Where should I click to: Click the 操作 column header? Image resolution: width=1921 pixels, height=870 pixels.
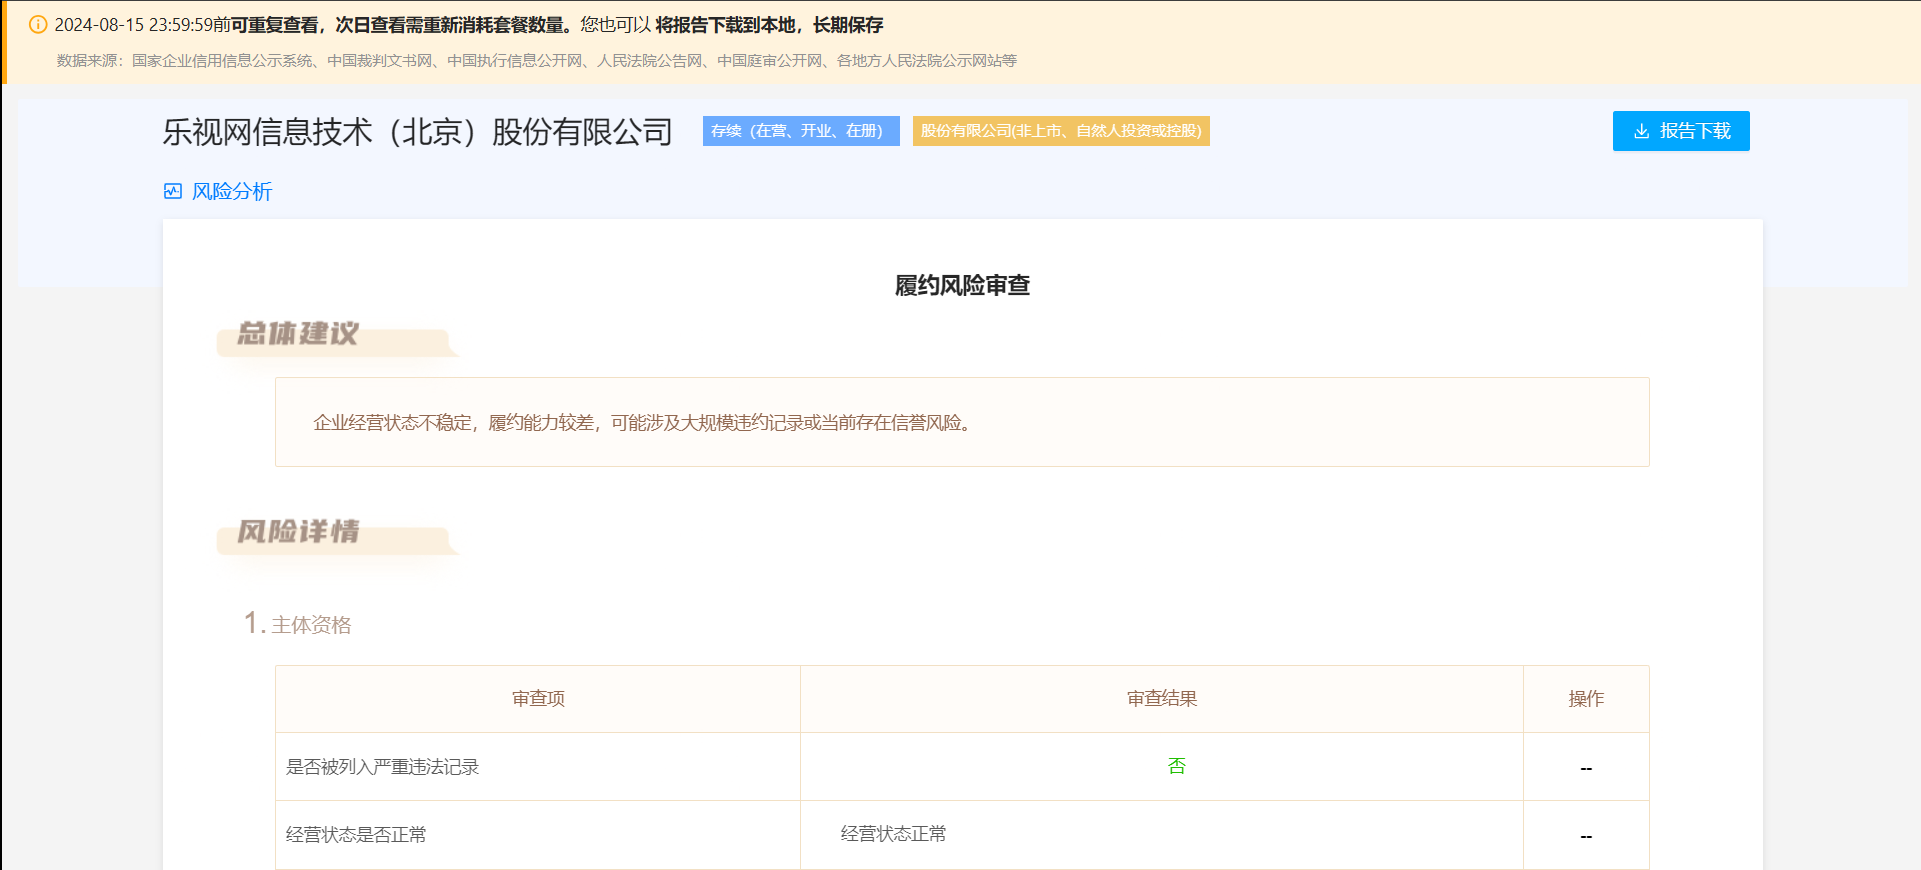pos(1586,699)
